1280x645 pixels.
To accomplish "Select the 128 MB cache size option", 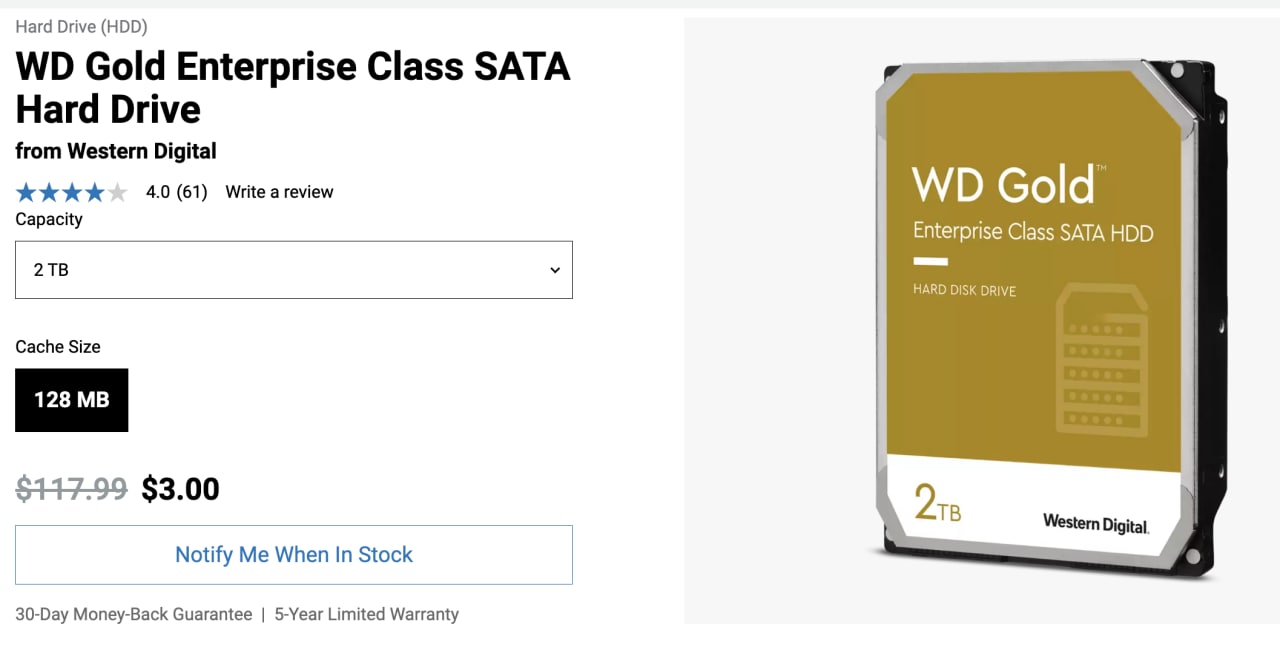I will [71, 400].
